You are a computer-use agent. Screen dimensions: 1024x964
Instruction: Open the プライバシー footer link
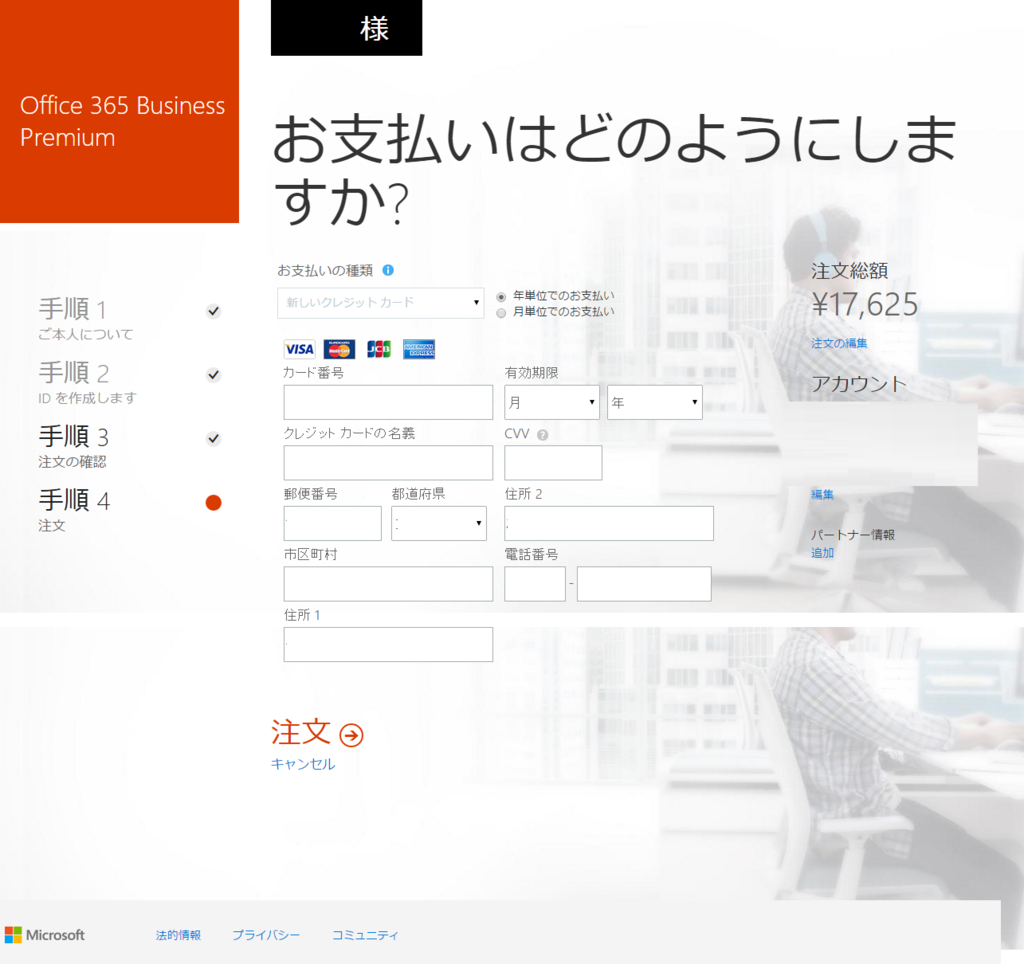pos(266,935)
